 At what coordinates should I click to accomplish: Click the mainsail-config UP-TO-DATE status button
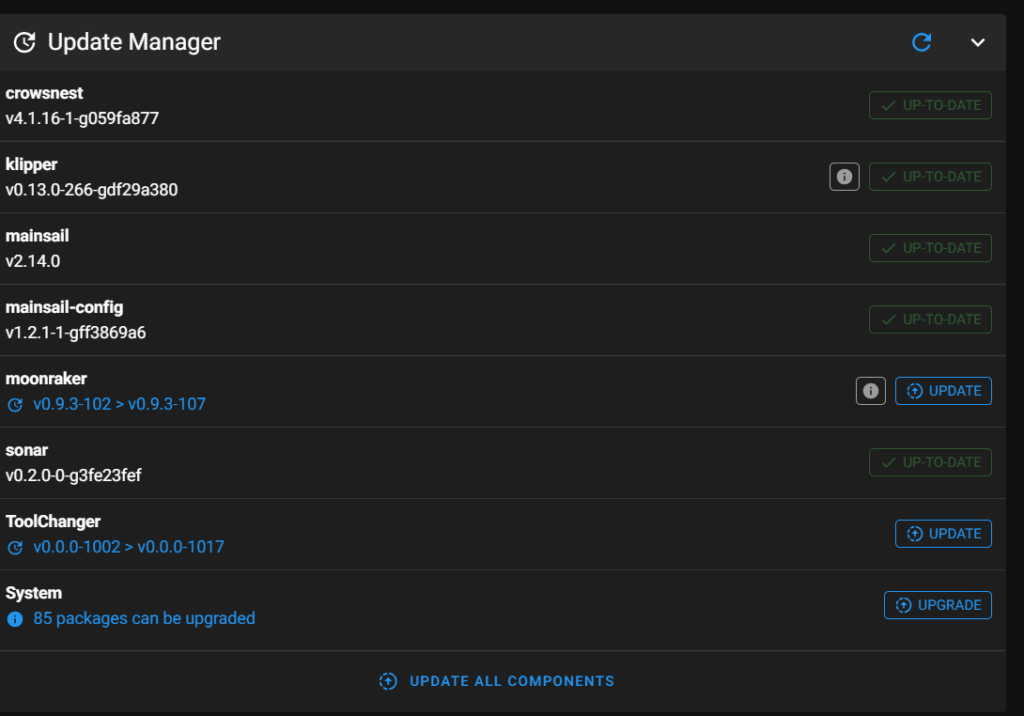point(930,320)
